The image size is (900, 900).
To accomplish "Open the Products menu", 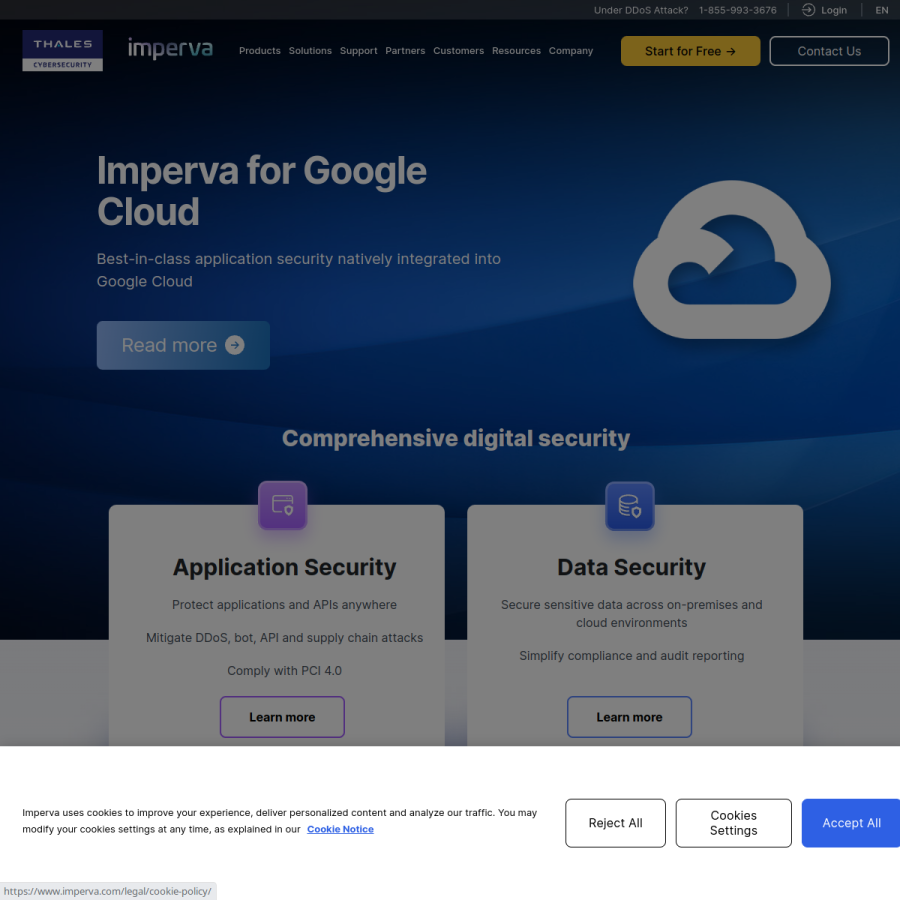I will pos(259,51).
